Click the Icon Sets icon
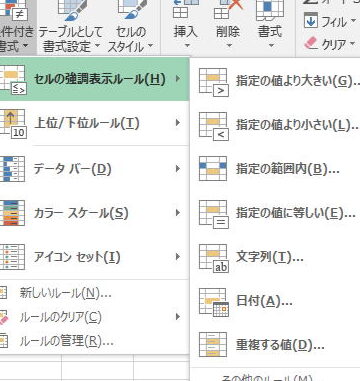The width and height of the screenshot is (360, 381). tap(13, 257)
